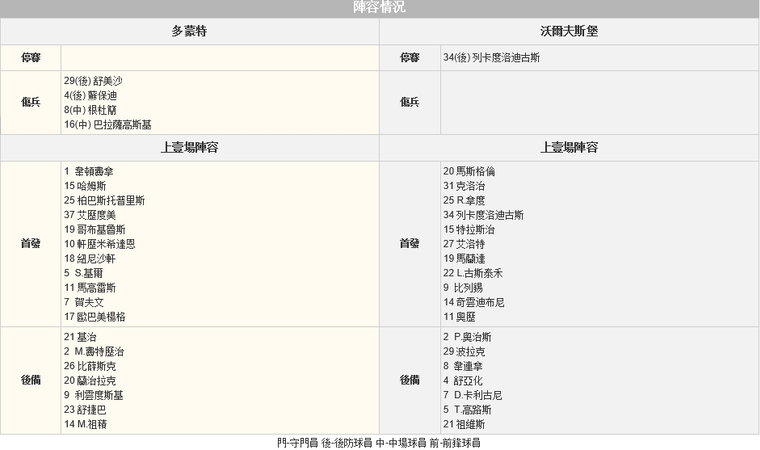Image resolution: width=760 pixels, height=450 pixels.
Task: Click '停賽' label in the 多蒙特 column
Action: (31, 58)
